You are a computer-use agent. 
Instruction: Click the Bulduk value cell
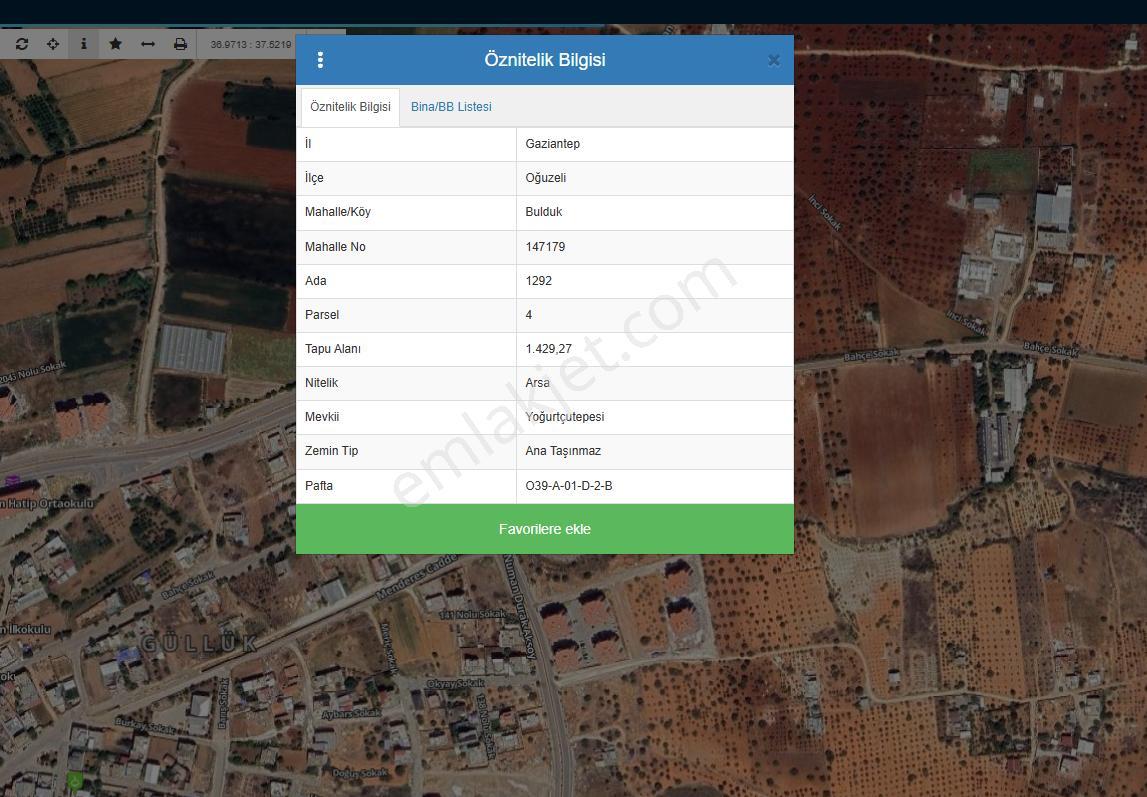(655, 212)
